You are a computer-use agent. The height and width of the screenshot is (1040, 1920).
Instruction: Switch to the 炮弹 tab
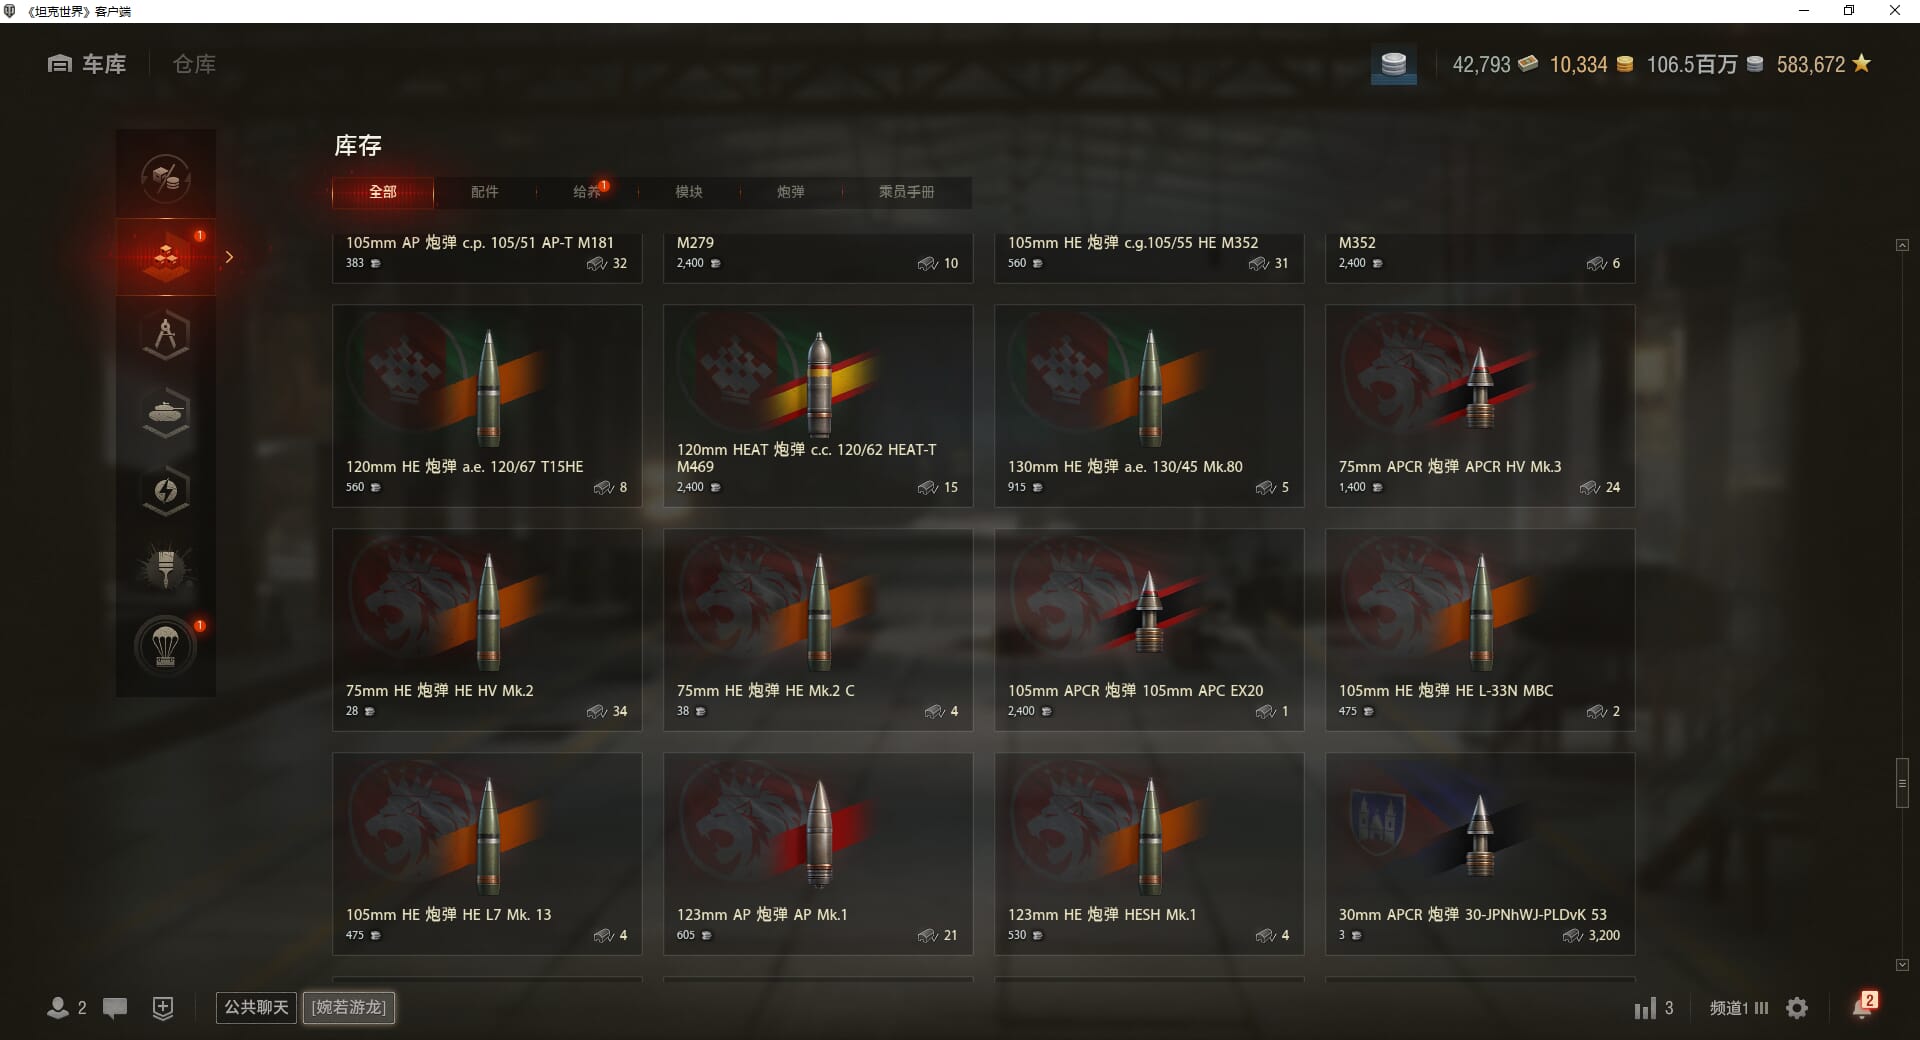click(x=791, y=192)
